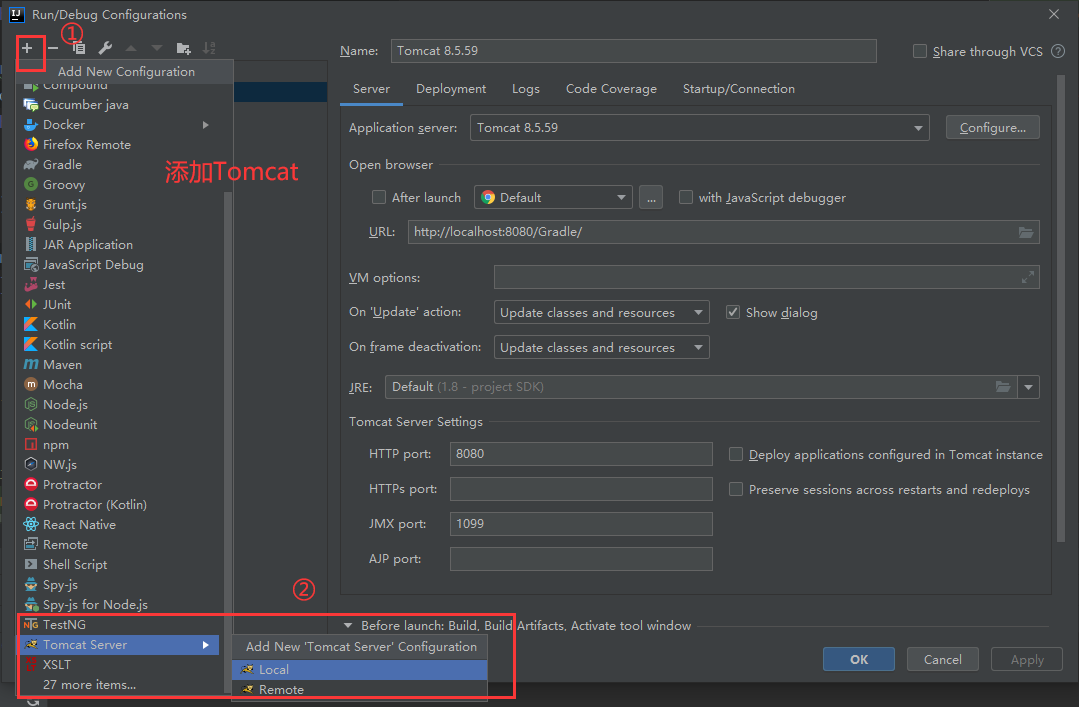Click the help icon beside Share through VCS
The height and width of the screenshot is (707, 1079).
1058,51
